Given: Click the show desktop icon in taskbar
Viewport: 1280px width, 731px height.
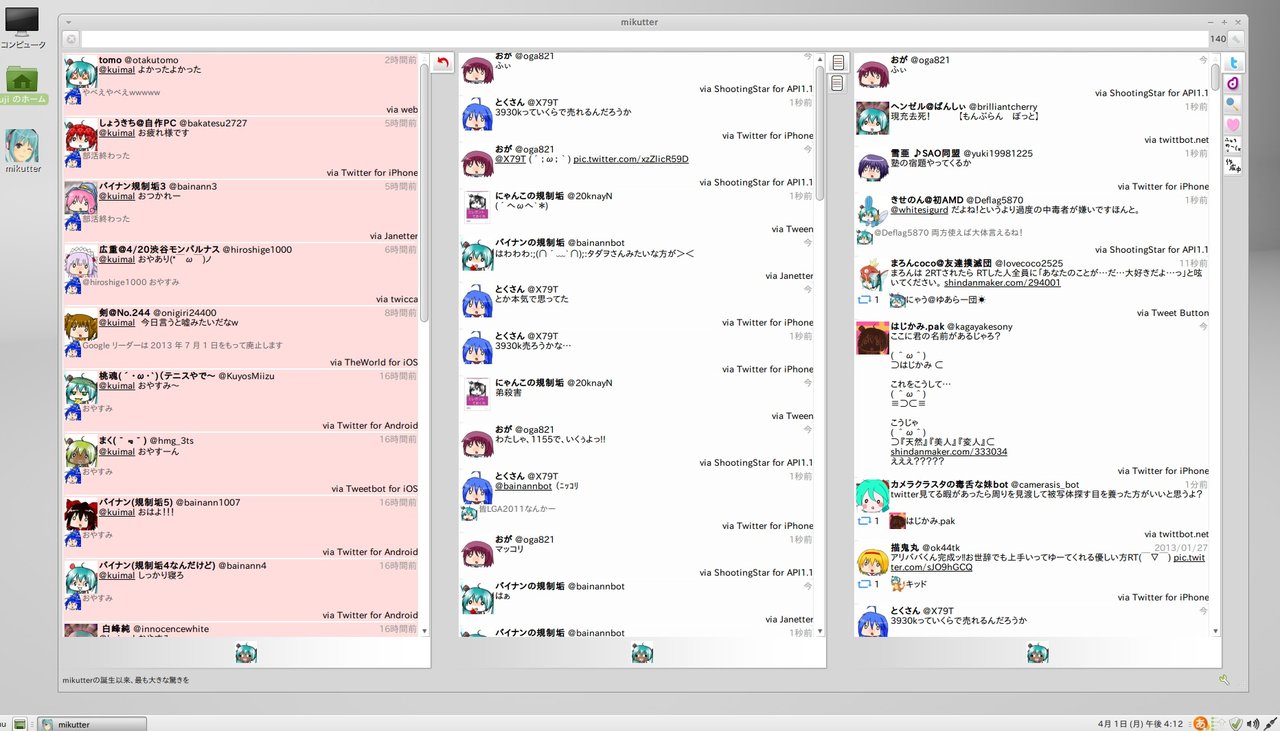Looking at the screenshot, I should pyautogui.click(x=19, y=723).
